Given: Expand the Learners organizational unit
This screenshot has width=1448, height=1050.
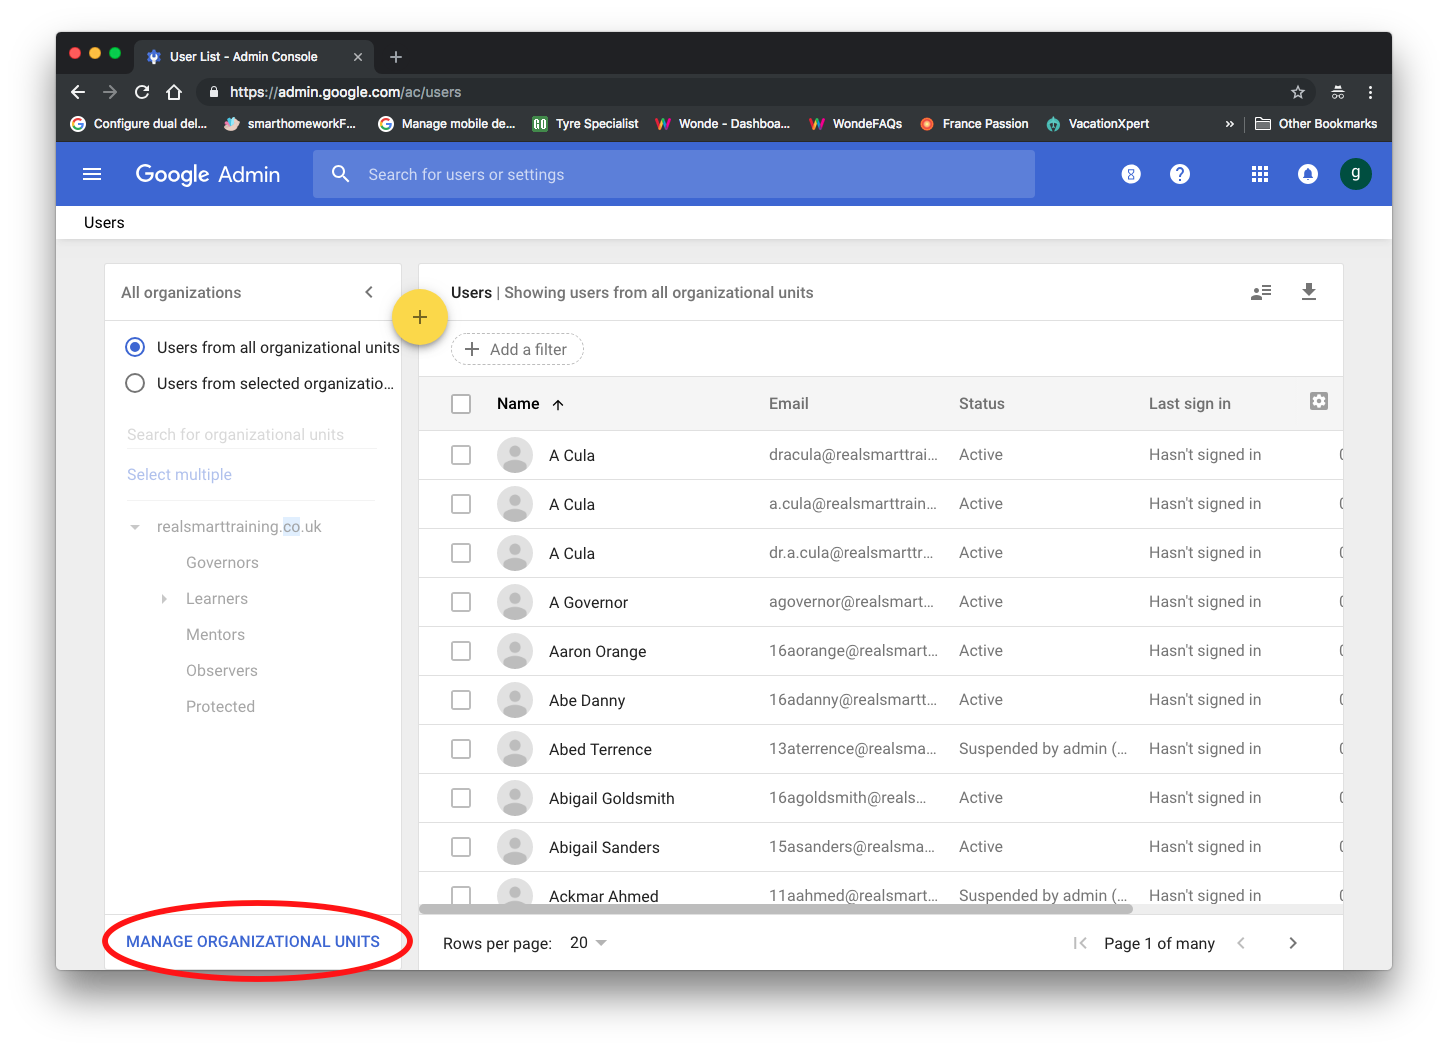Looking at the screenshot, I should [x=164, y=598].
